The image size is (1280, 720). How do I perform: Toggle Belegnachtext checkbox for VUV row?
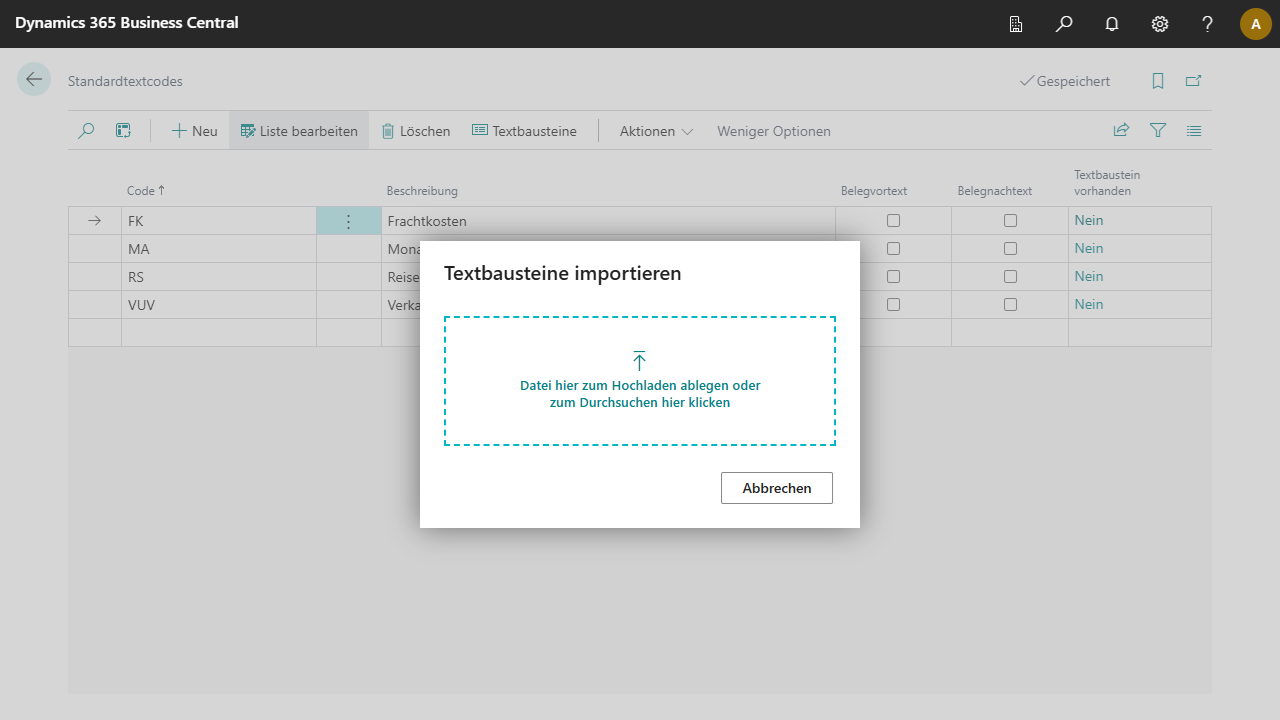pos(1010,305)
